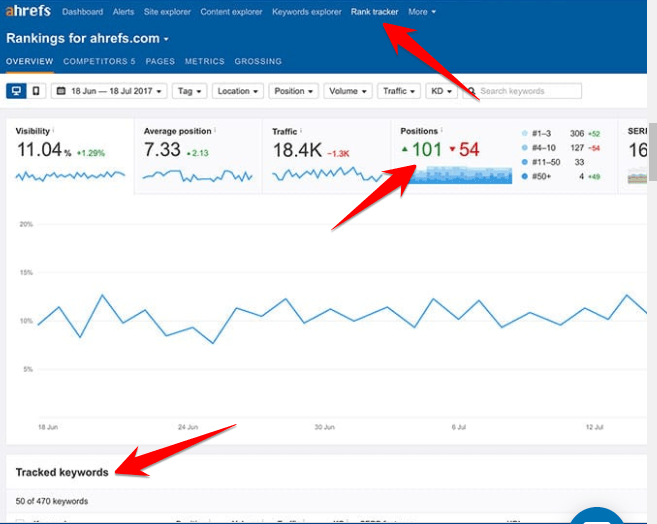
Task: Click the #11–50 legend color dot
Action: point(524,162)
